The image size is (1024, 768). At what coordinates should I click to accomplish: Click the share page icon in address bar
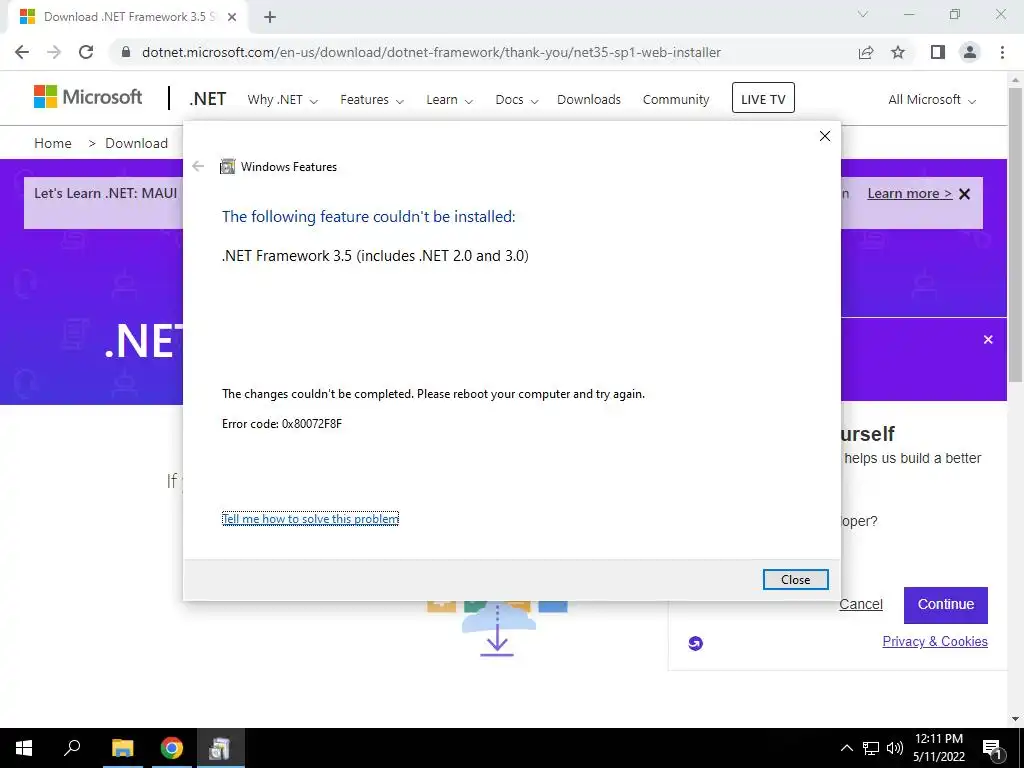point(866,52)
